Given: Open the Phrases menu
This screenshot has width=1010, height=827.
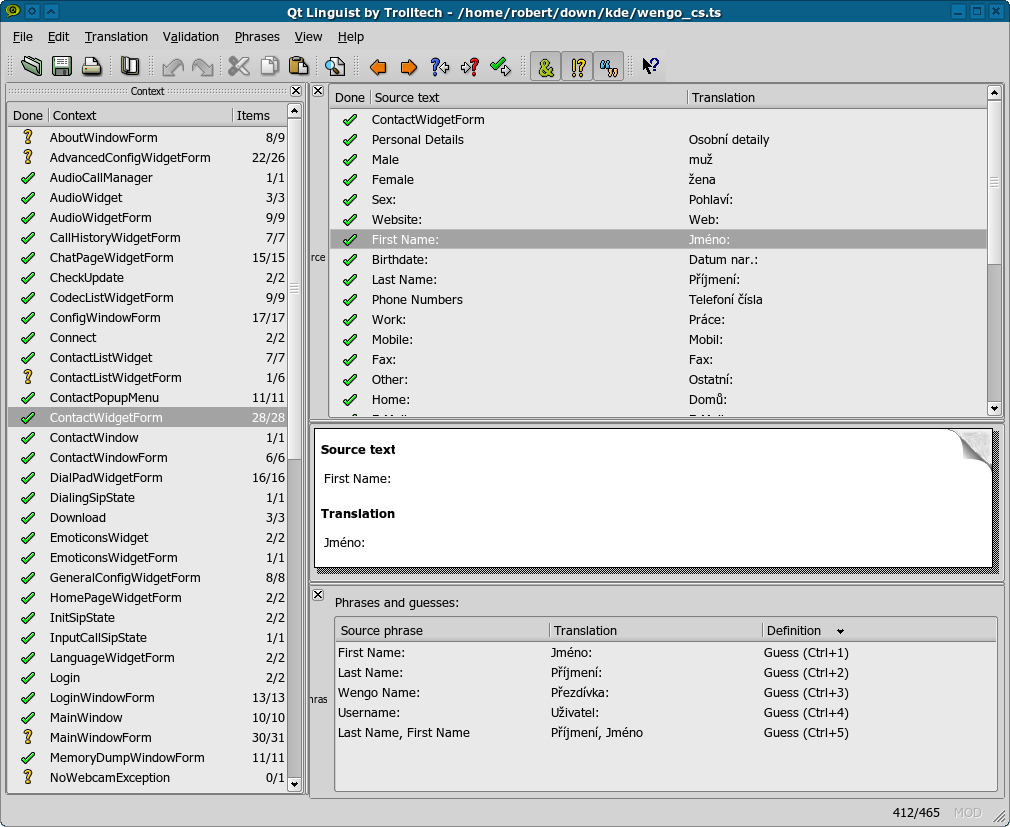Looking at the screenshot, I should pos(257,37).
